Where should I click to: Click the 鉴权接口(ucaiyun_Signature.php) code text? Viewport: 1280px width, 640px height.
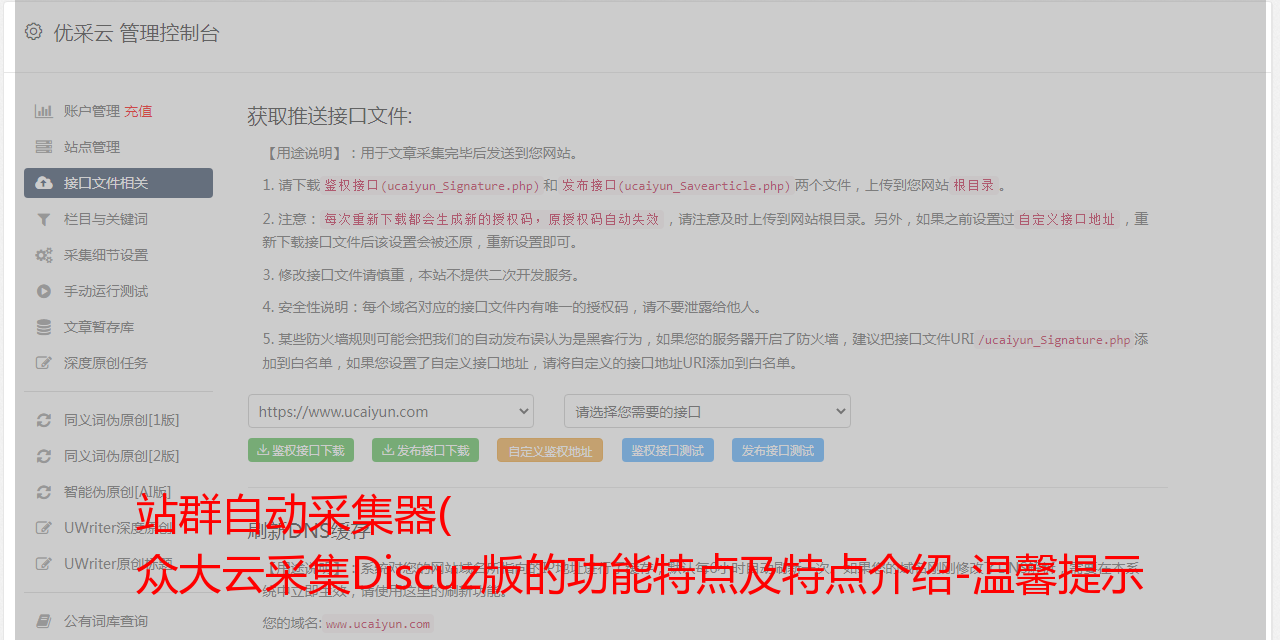(431, 185)
